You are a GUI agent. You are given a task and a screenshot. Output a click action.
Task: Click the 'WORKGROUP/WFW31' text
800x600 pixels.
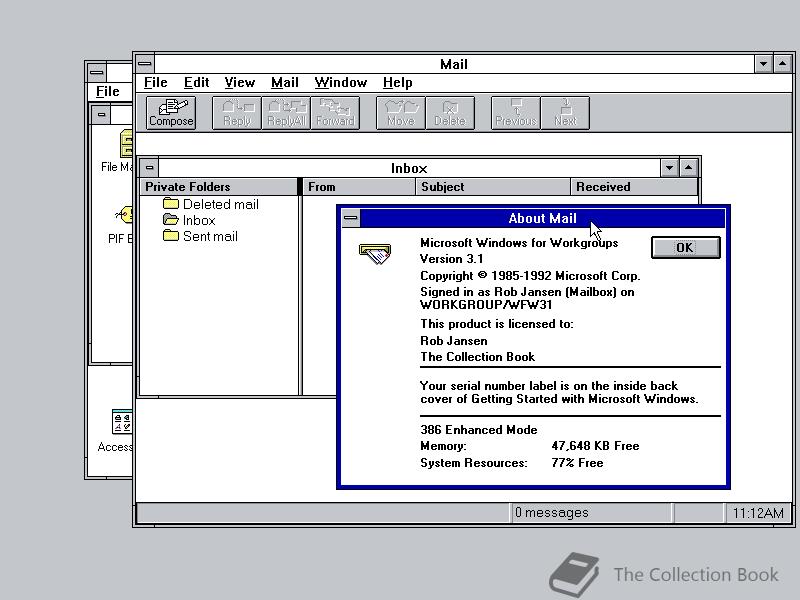coord(486,305)
